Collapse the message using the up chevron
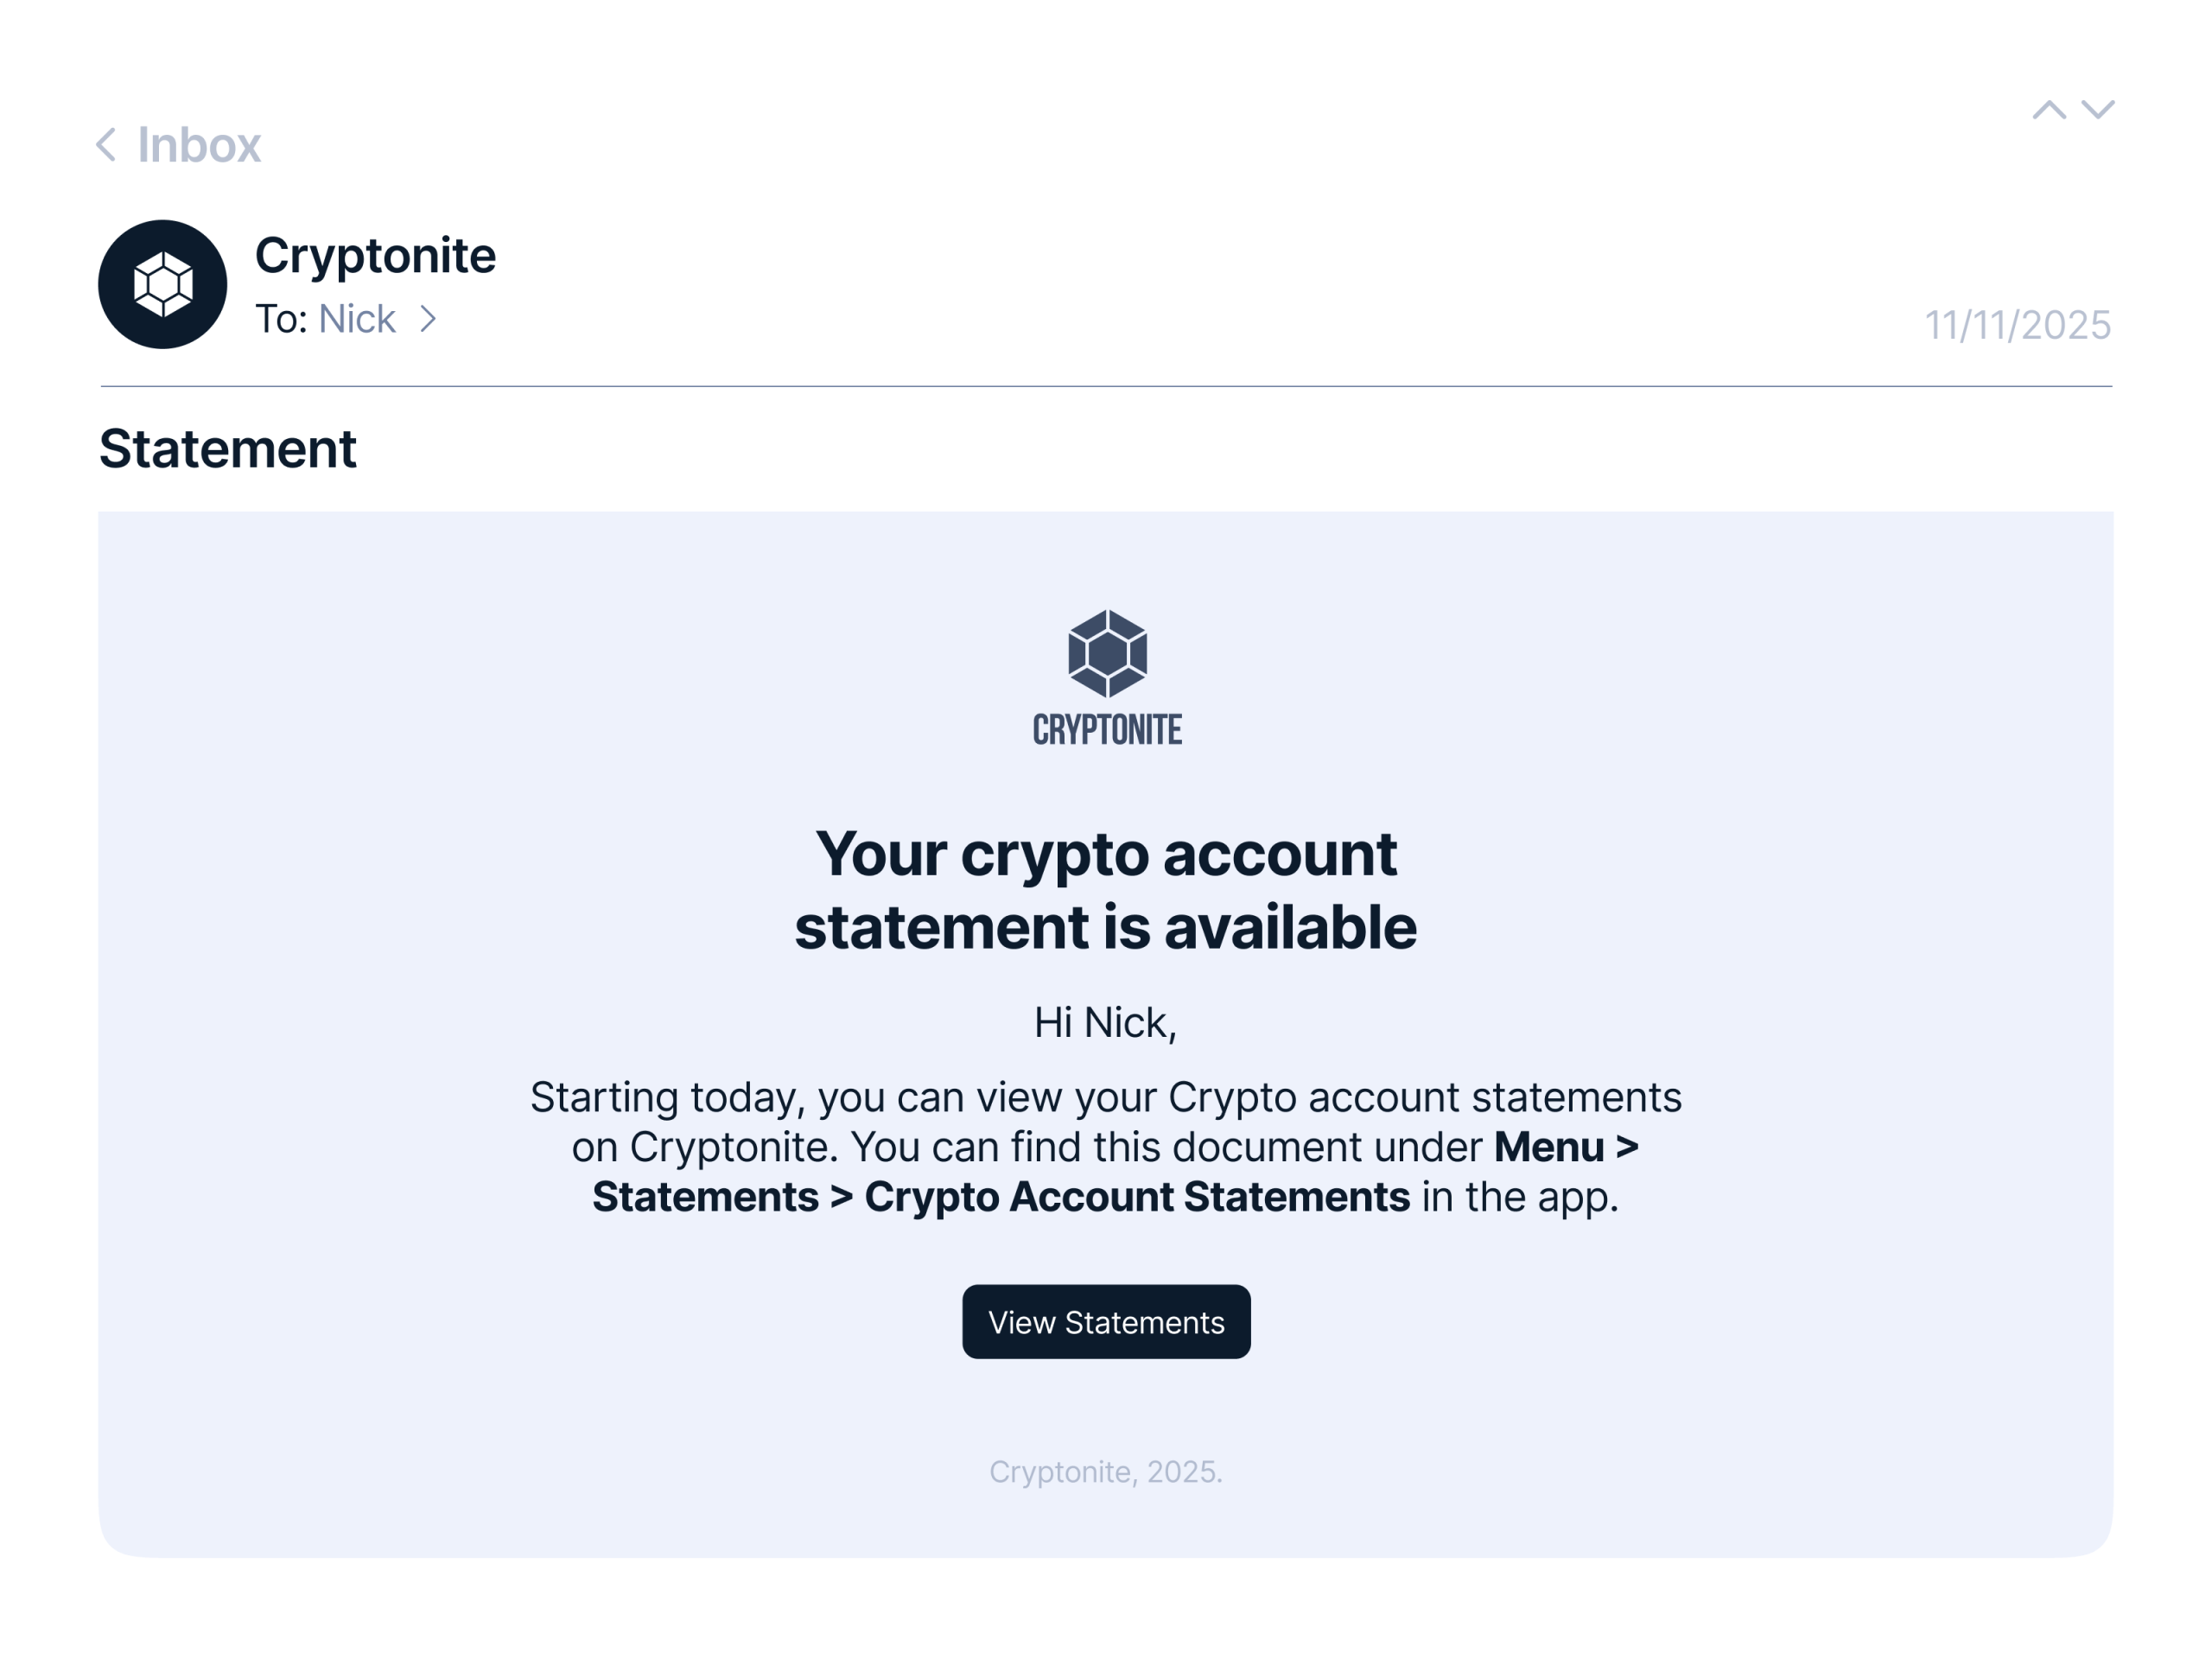2212x1659 pixels. click(x=2048, y=110)
